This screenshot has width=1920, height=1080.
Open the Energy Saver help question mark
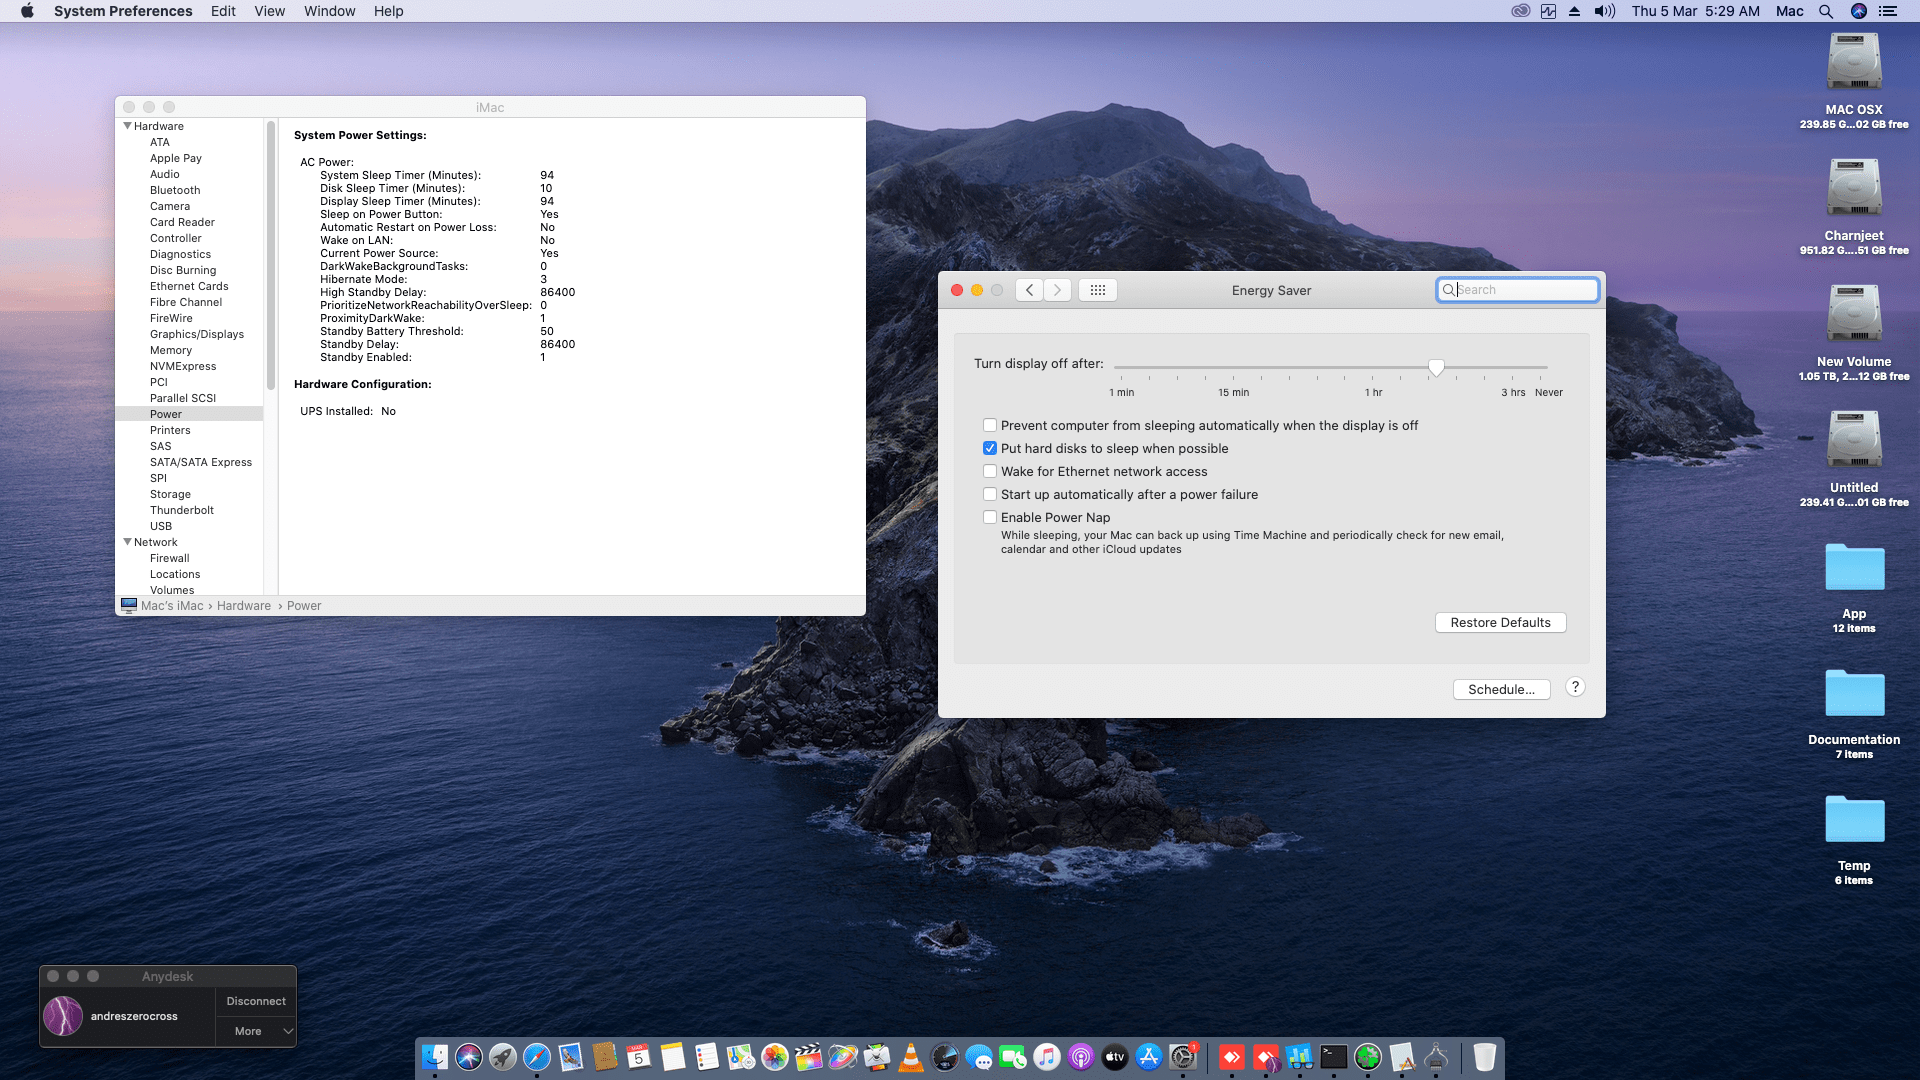pyautogui.click(x=1575, y=687)
